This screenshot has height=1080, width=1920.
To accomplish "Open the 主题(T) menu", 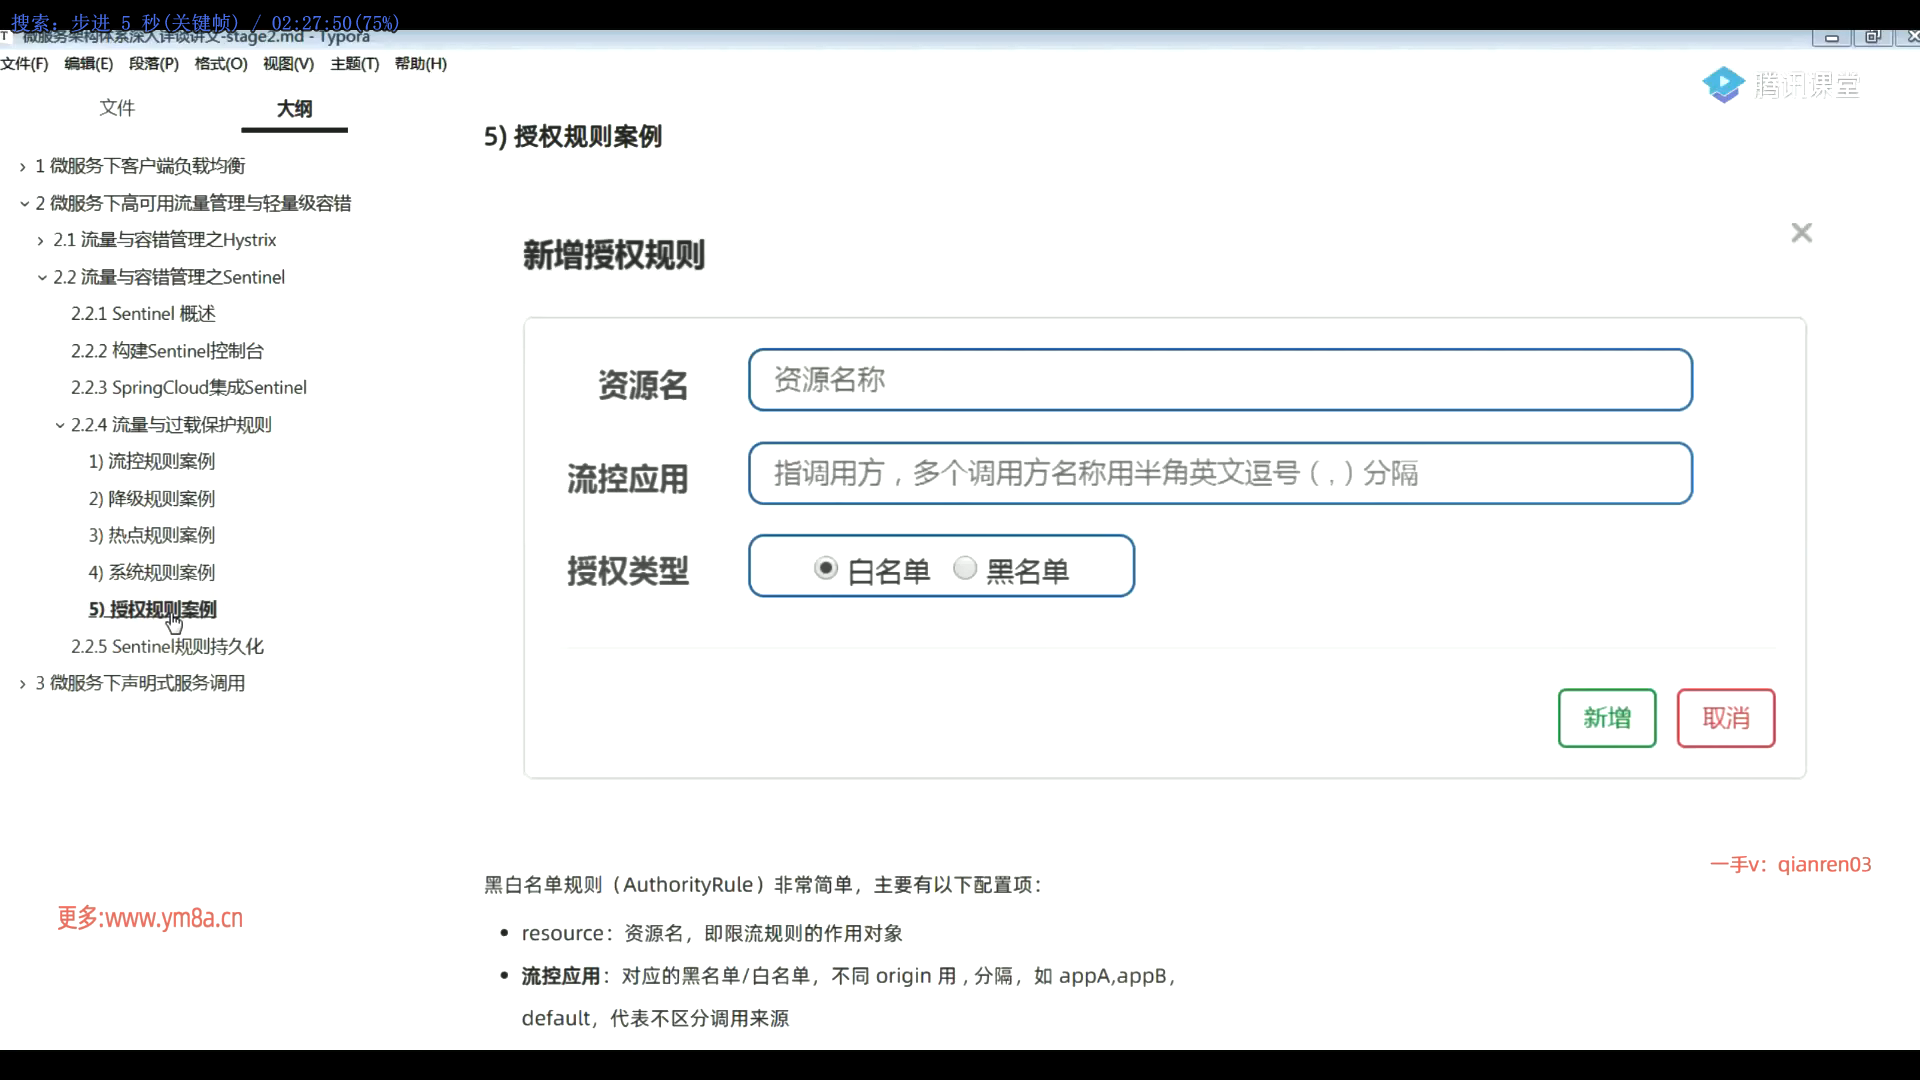I will point(354,64).
